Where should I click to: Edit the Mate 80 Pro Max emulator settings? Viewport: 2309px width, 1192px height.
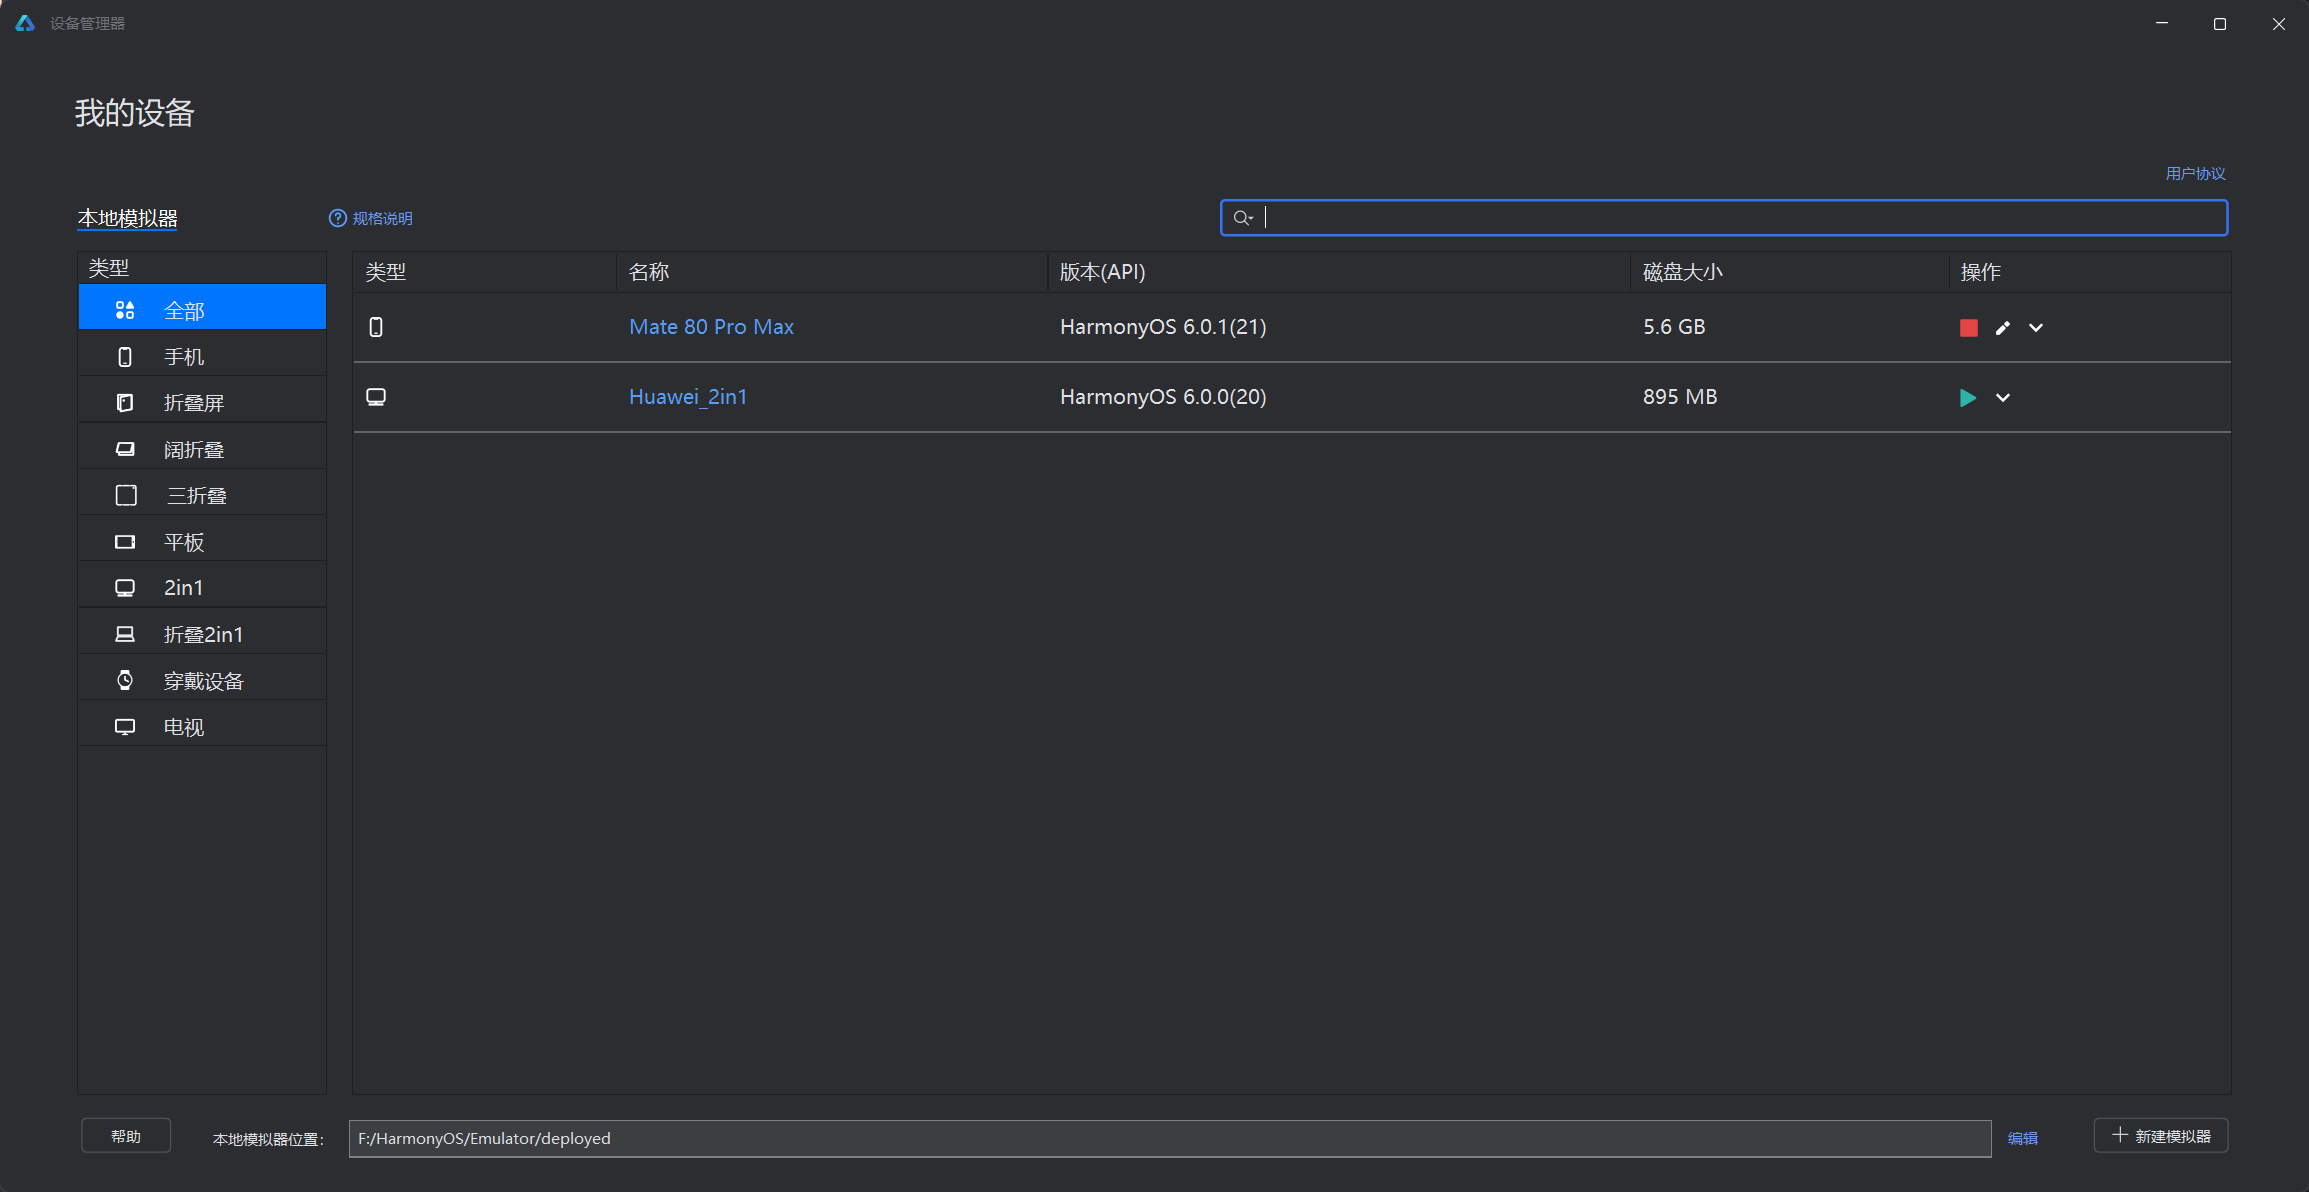[2002, 328]
